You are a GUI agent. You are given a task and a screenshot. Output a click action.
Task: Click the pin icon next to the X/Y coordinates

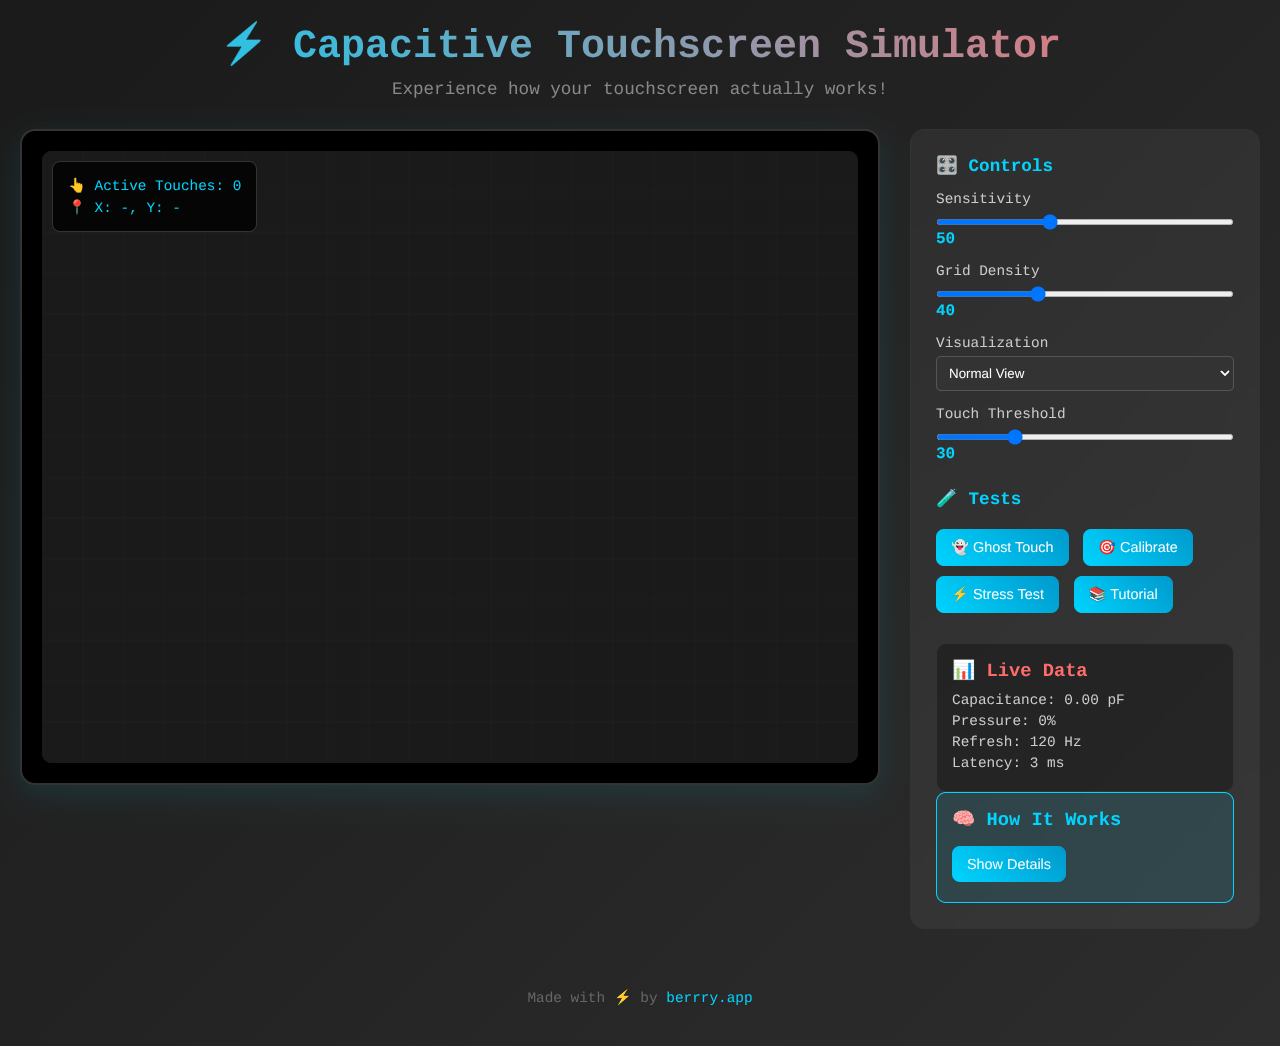point(76,207)
